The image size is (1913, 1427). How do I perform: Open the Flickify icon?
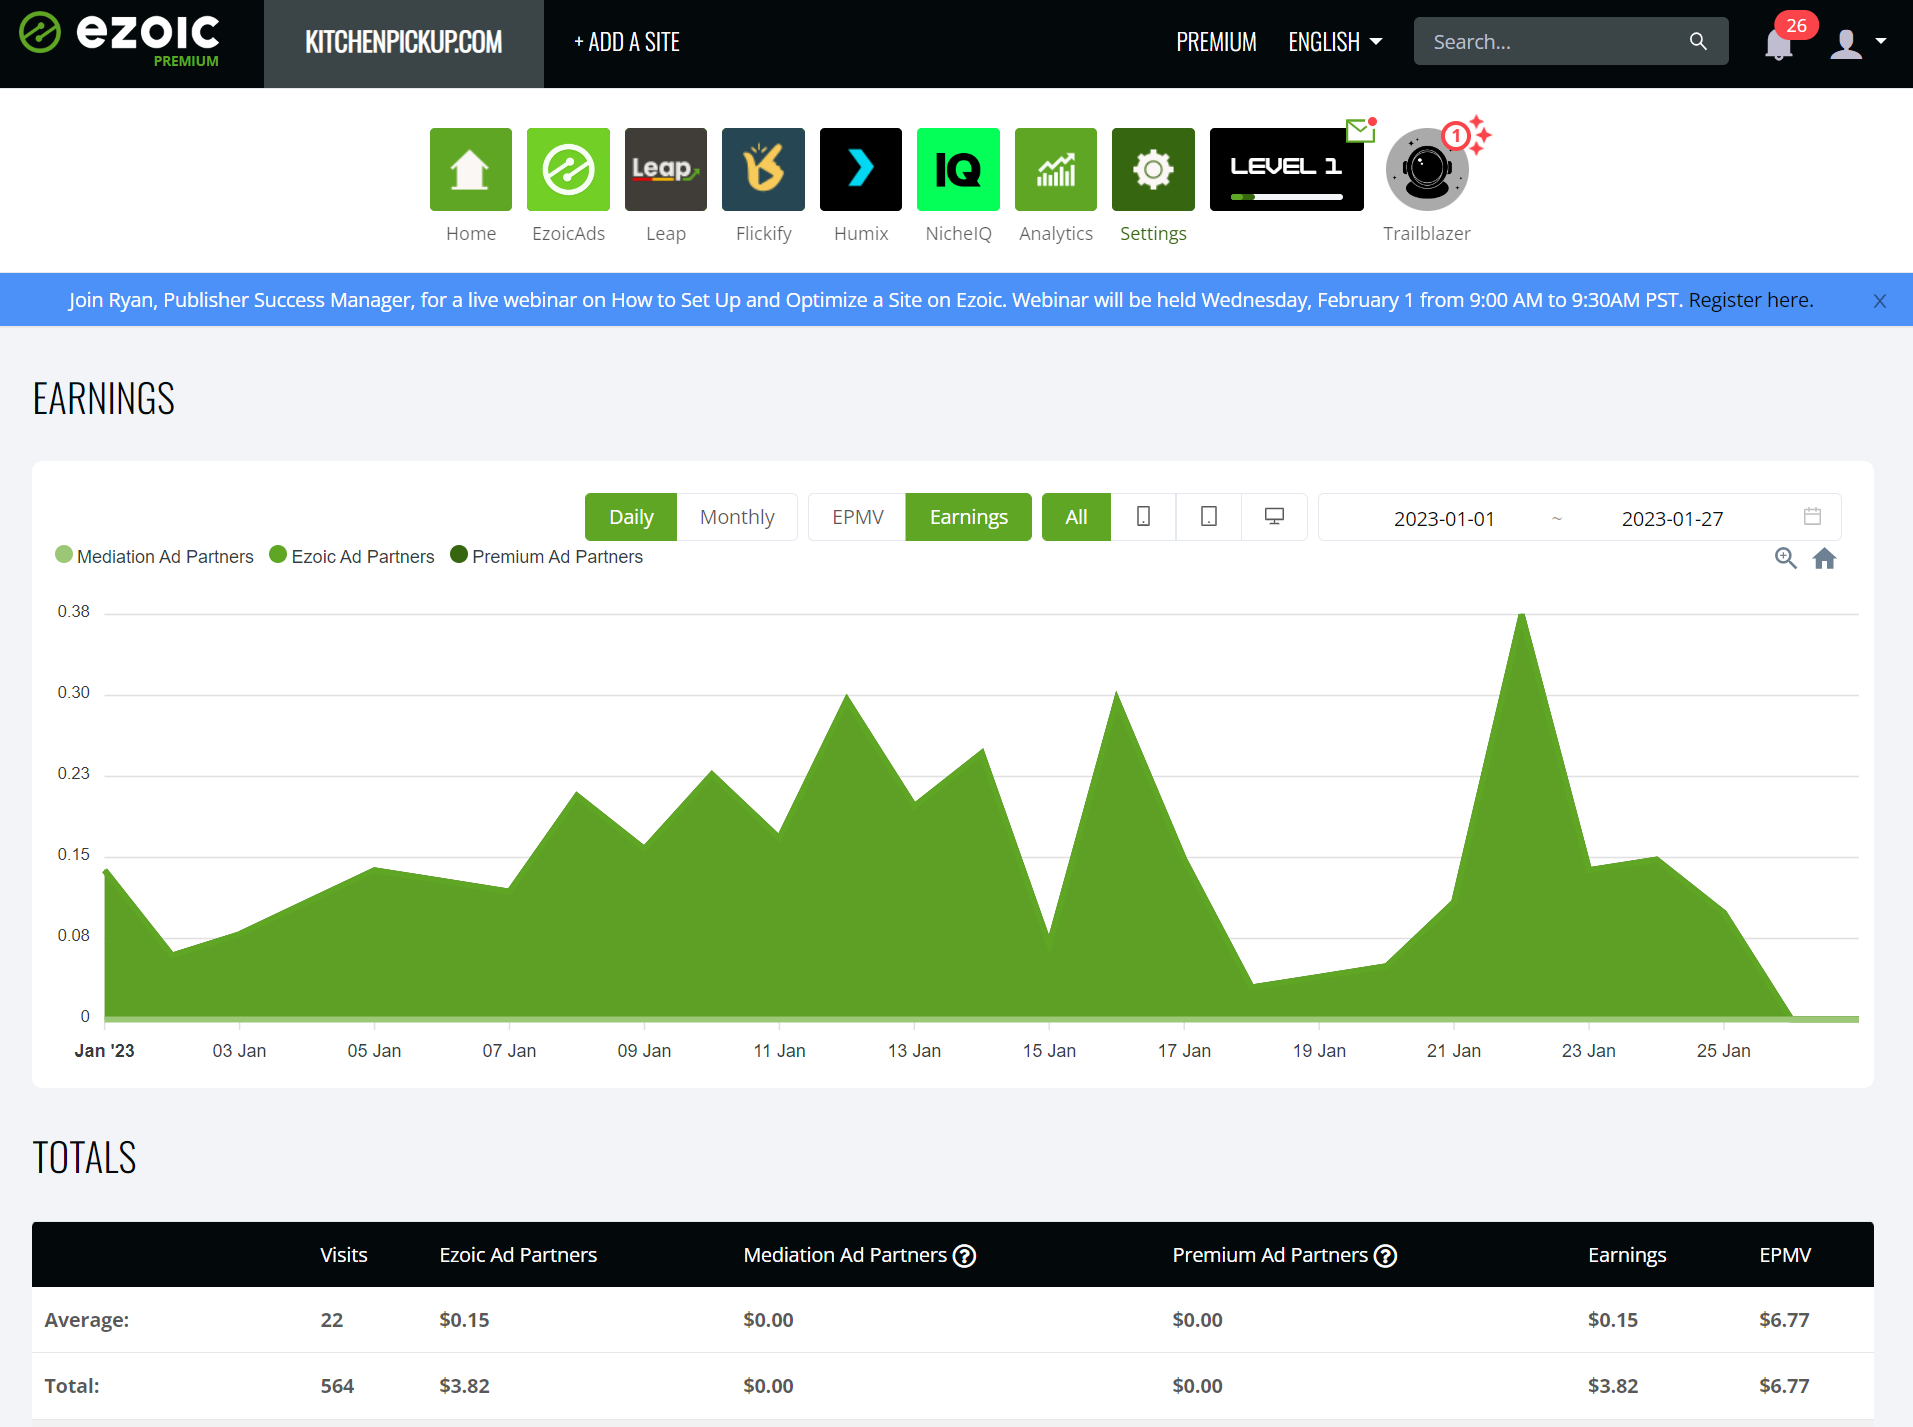pyautogui.click(x=763, y=169)
